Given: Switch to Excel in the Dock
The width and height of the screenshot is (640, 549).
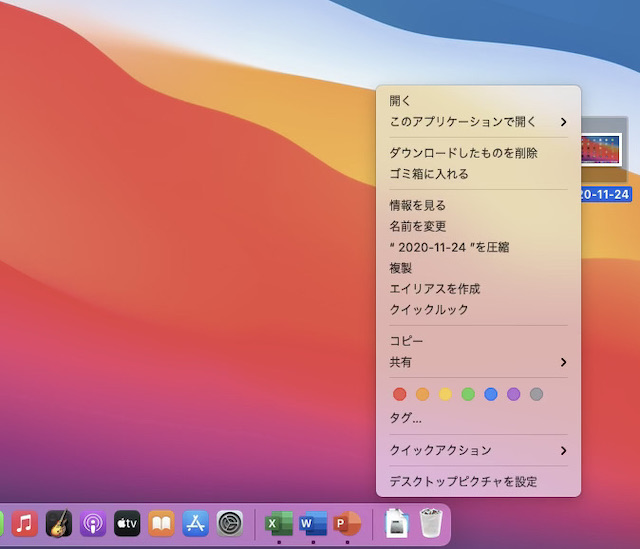Looking at the screenshot, I should (x=279, y=523).
